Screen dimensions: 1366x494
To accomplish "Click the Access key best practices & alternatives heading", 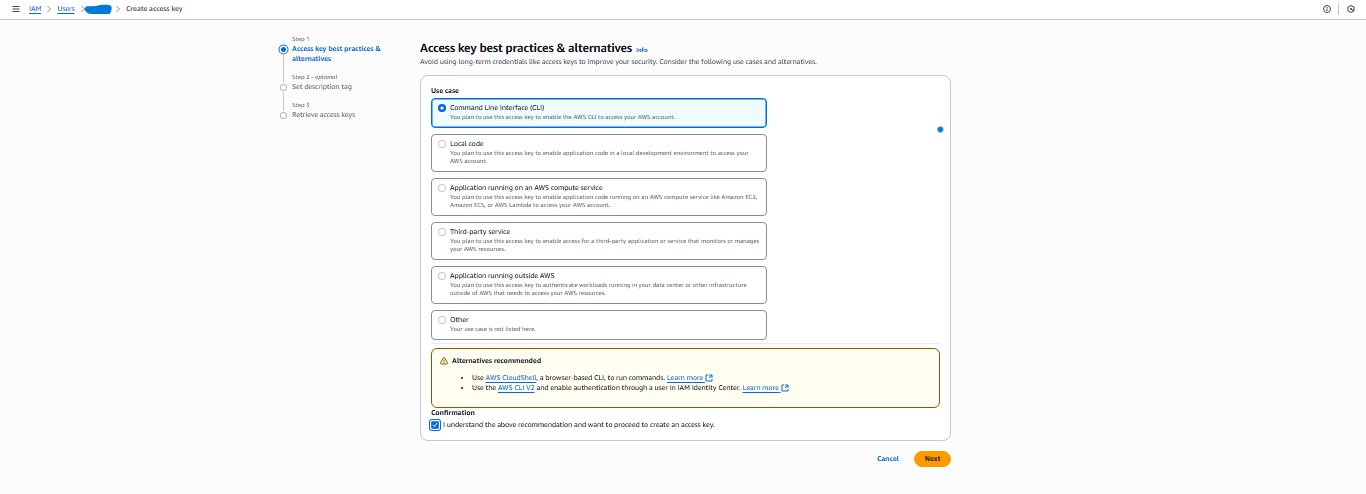I will (x=526, y=48).
